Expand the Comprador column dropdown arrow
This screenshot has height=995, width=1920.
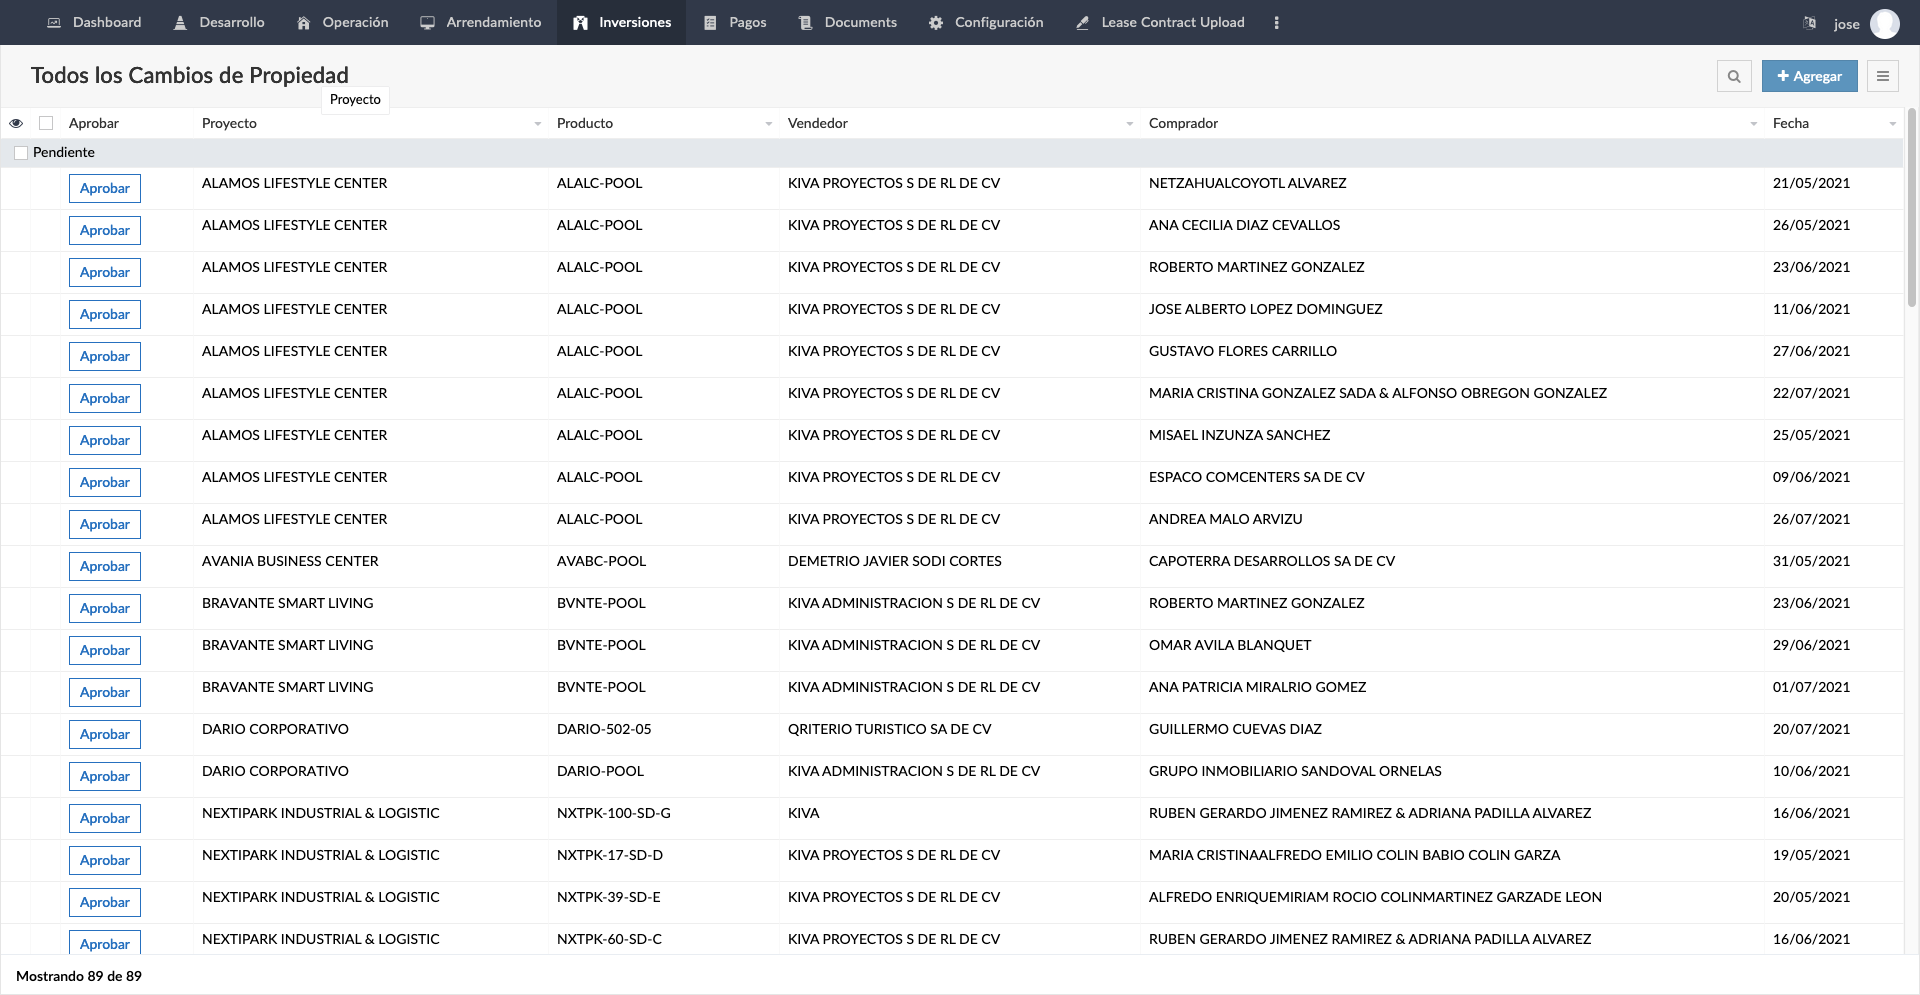coord(1753,124)
